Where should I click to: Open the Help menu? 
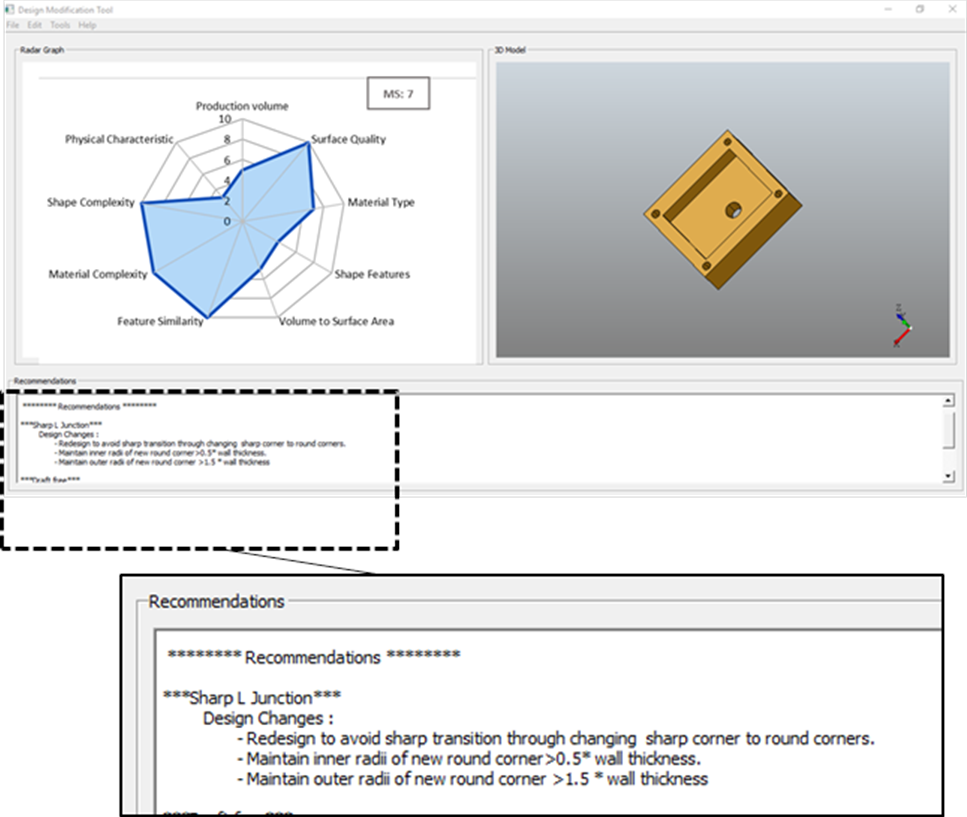(88, 25)
